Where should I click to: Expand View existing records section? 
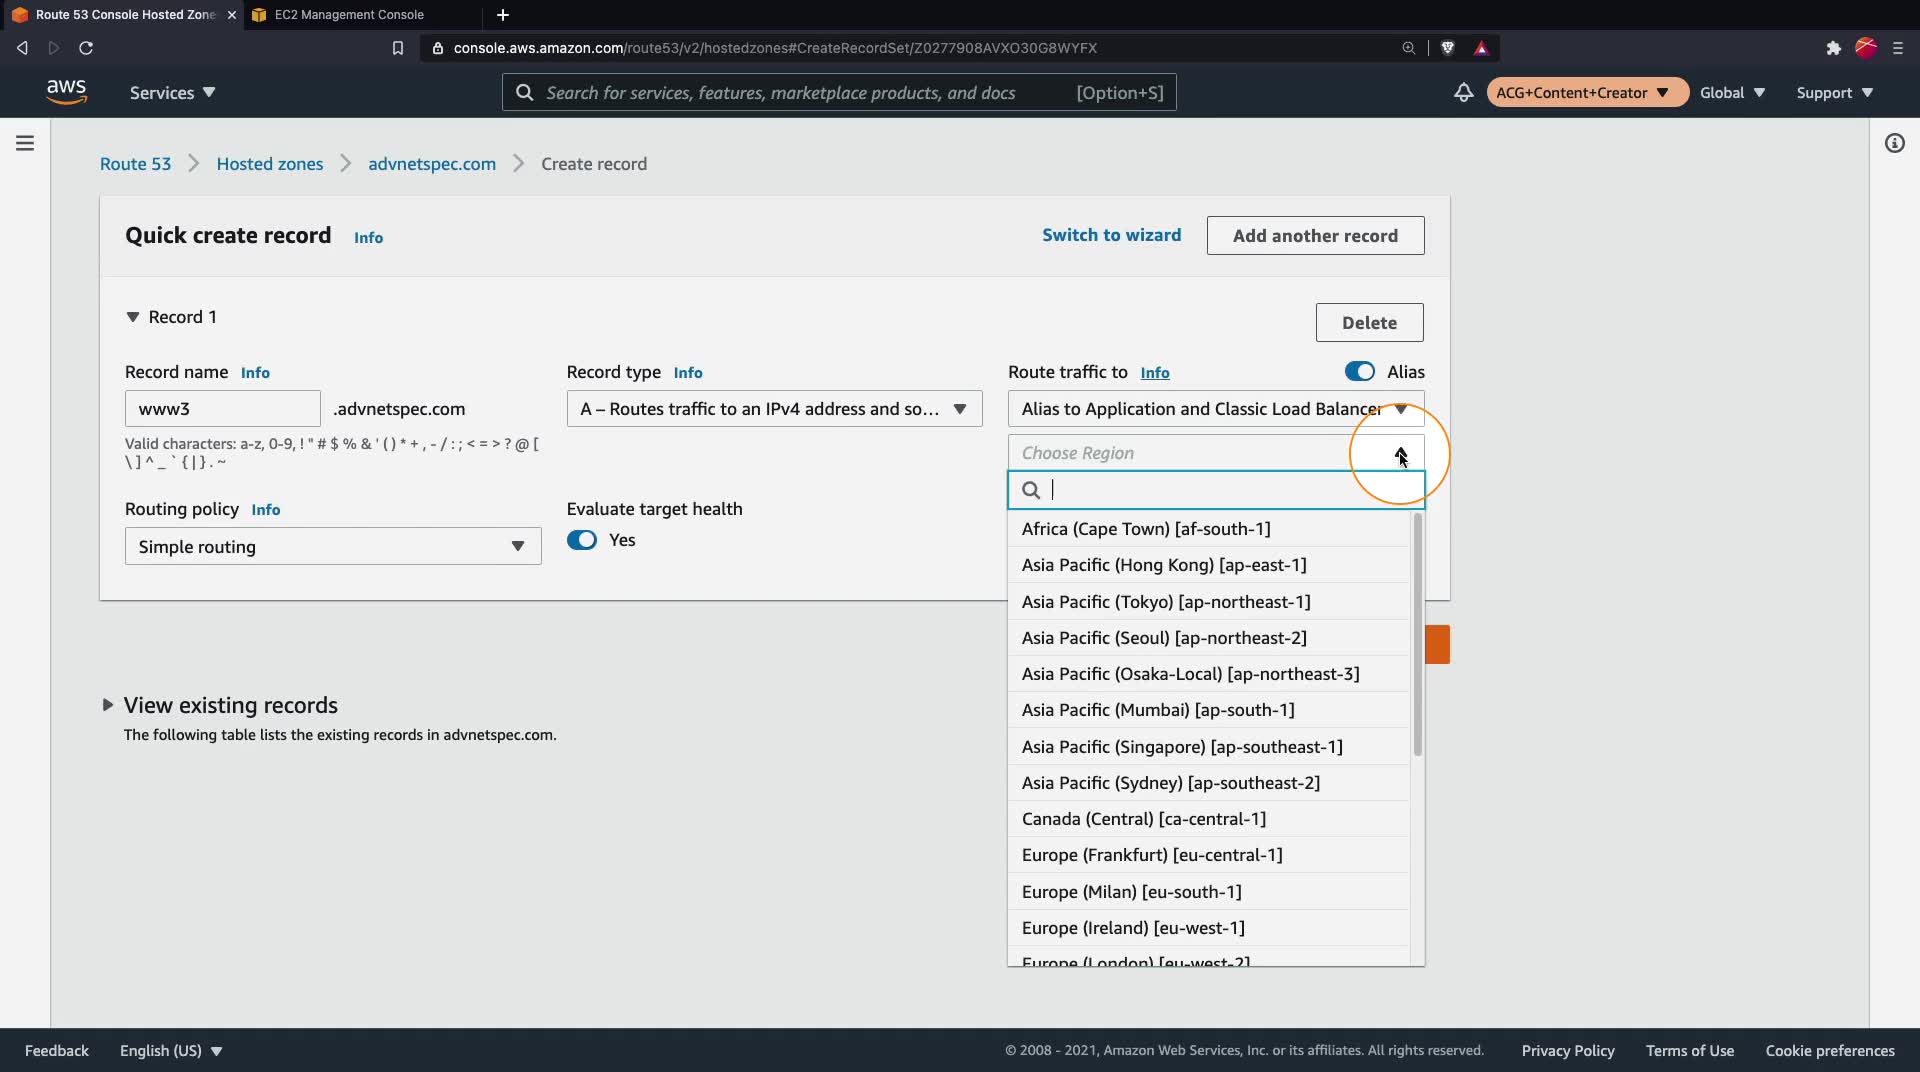[107, 705]
